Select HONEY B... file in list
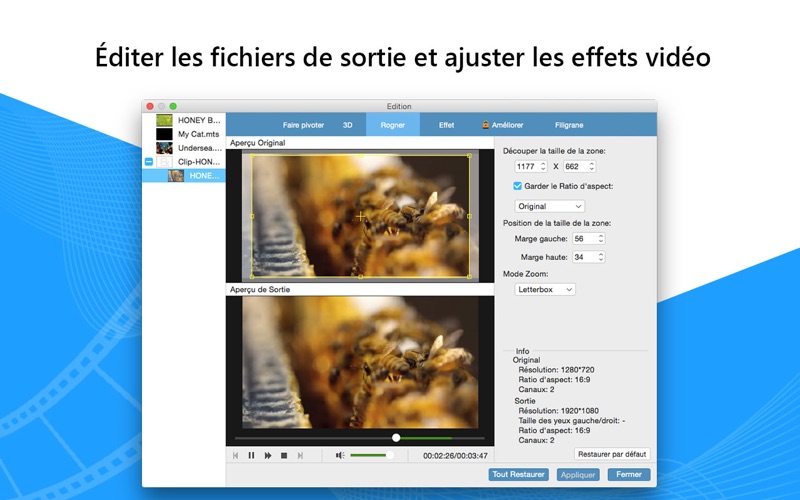 tap(184, 120)
